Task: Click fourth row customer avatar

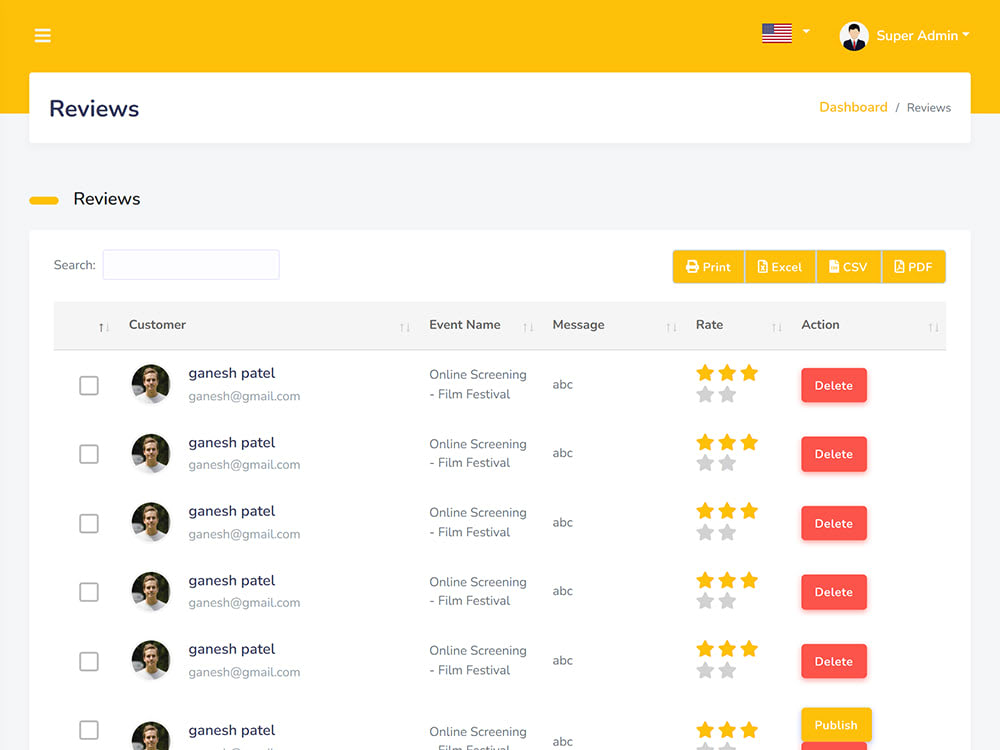Action: 151,591
